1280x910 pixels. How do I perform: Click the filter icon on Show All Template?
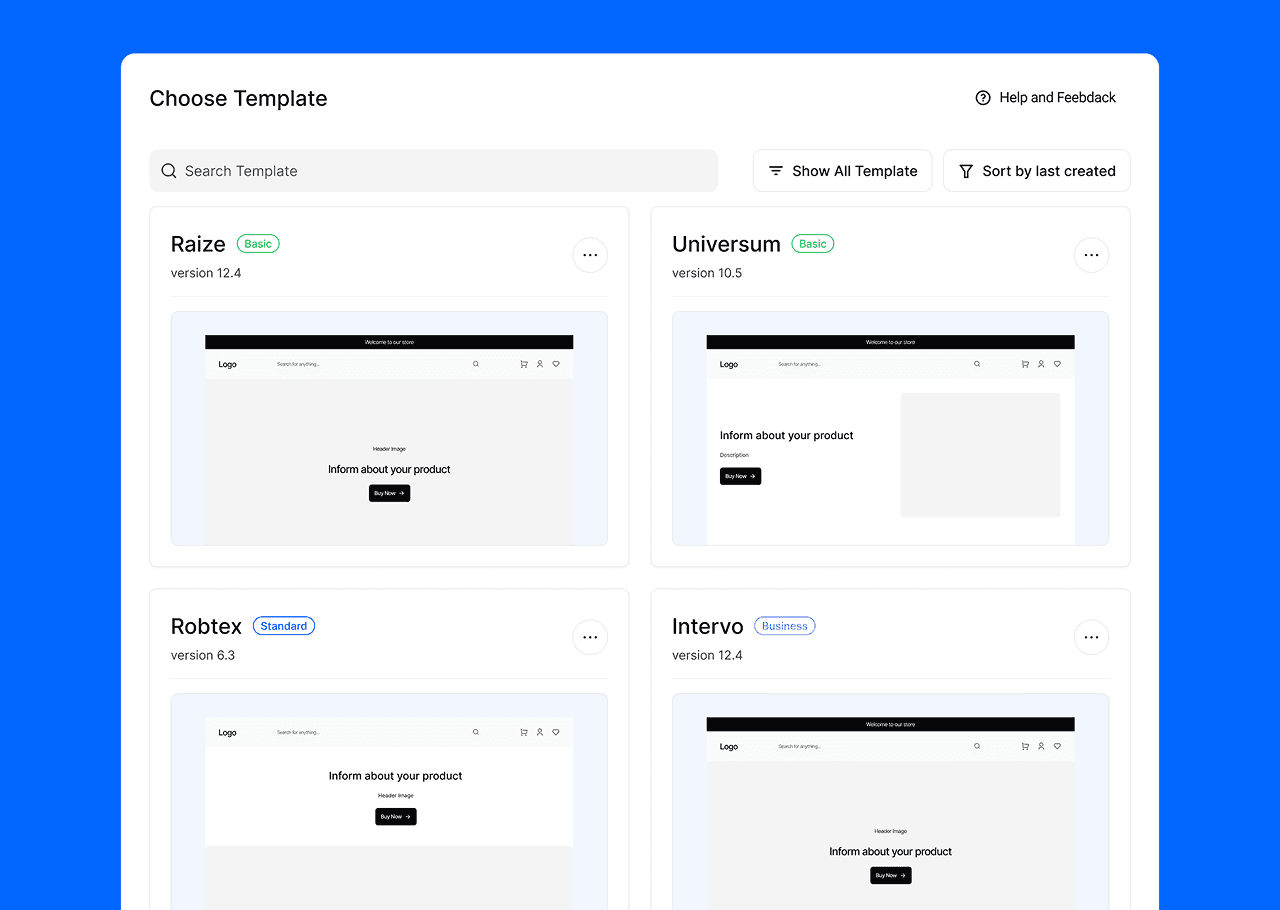click(x=776, y=170)
